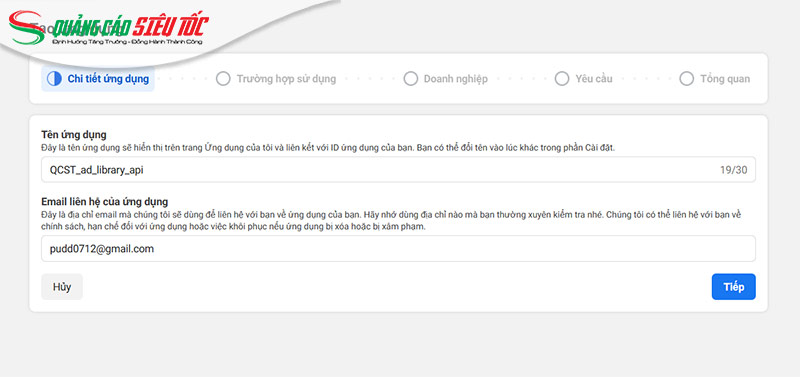The width and height of the screenshot is (800, 377).
Task: Open the 'Doanh nghiệp' step
Action: coord(445,79)
